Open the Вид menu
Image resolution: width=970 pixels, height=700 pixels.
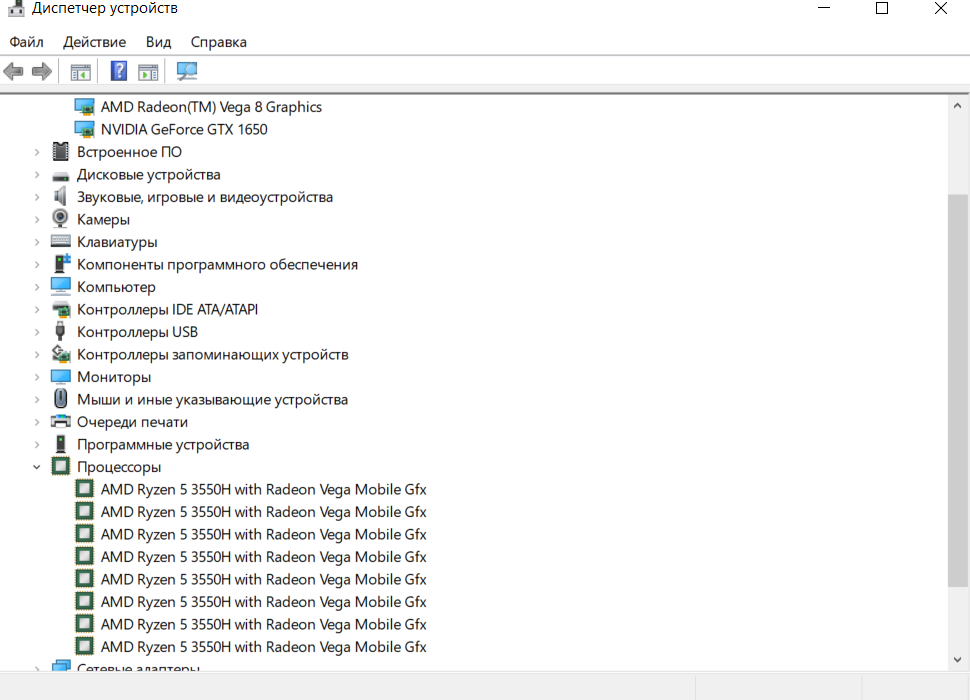point(158,42)
